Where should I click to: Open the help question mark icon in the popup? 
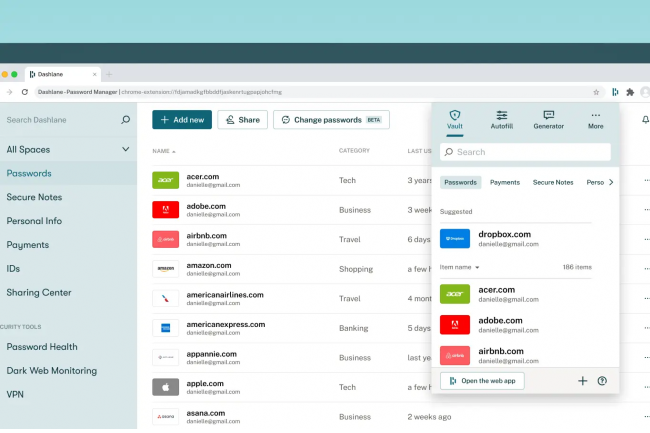602,381
